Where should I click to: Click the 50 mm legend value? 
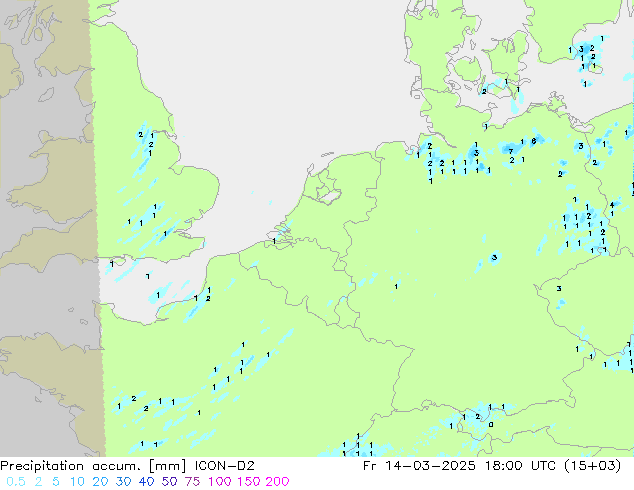(169, 482)
